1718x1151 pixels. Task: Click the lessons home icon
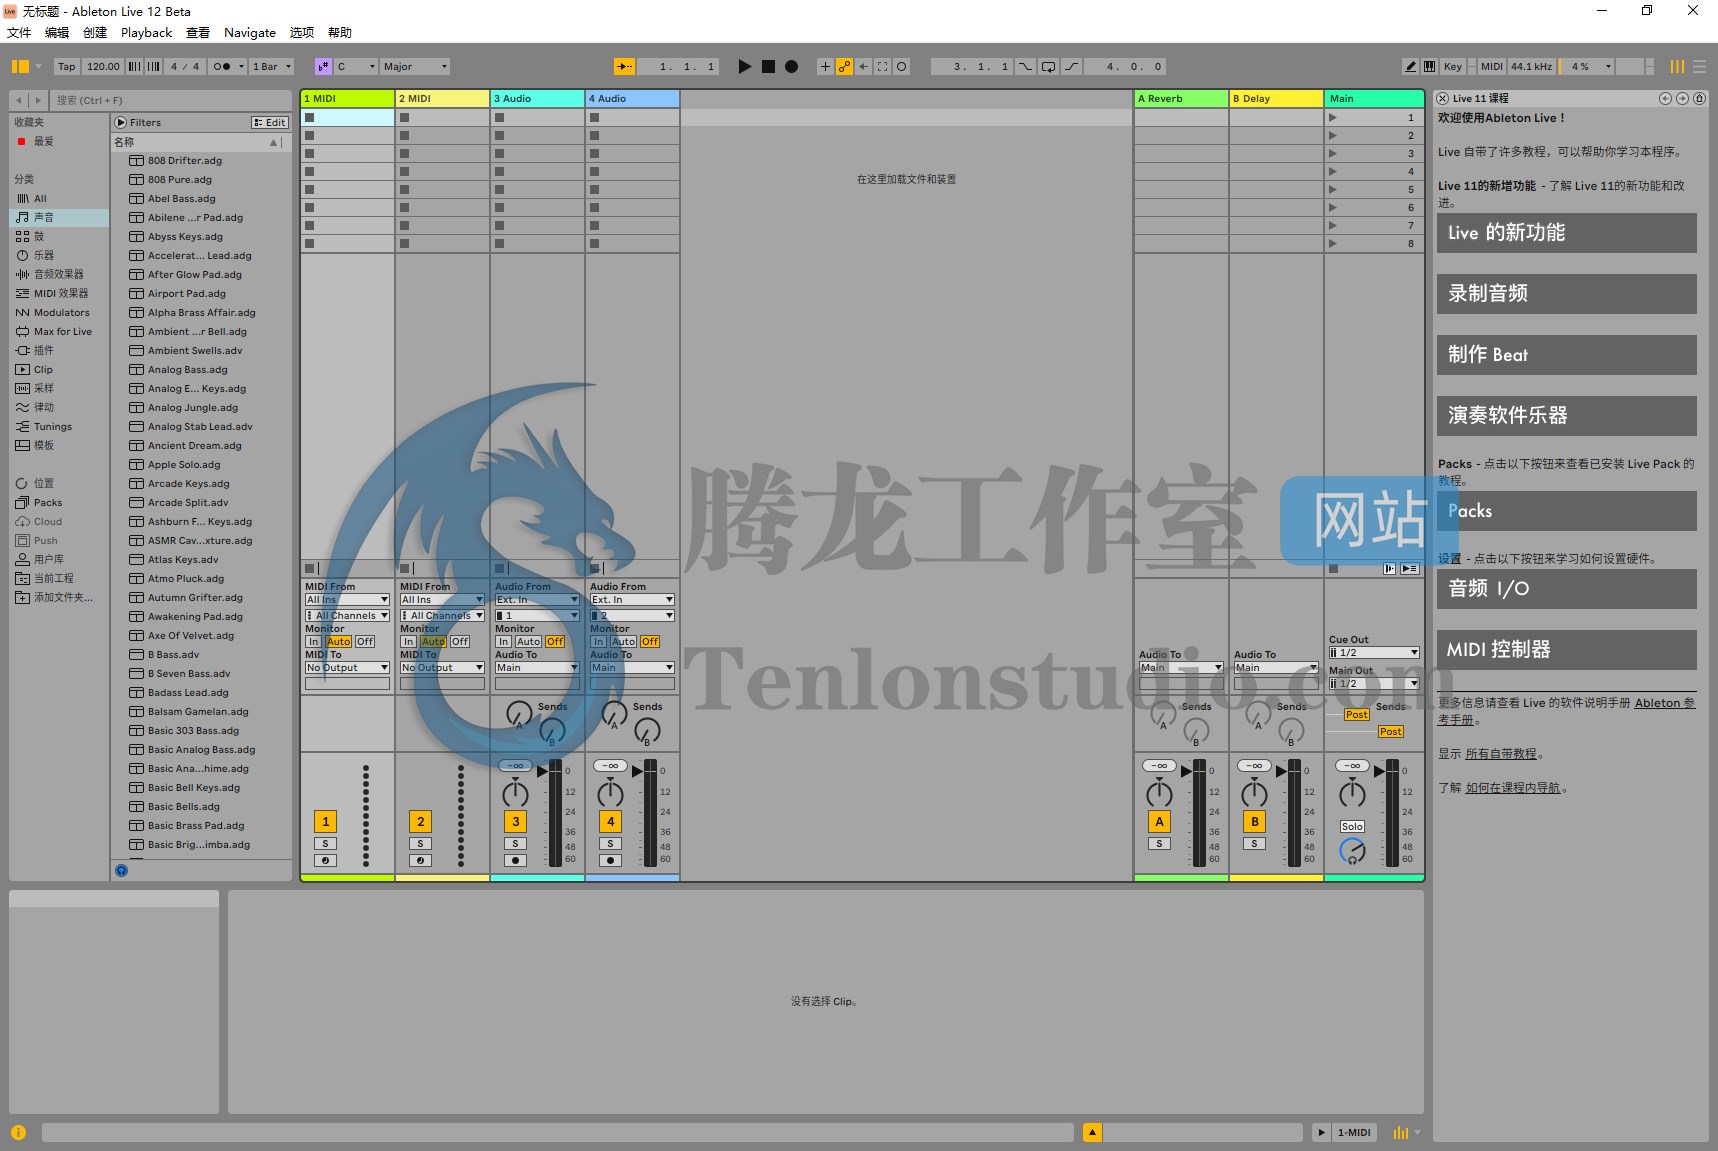point(1699,98)
